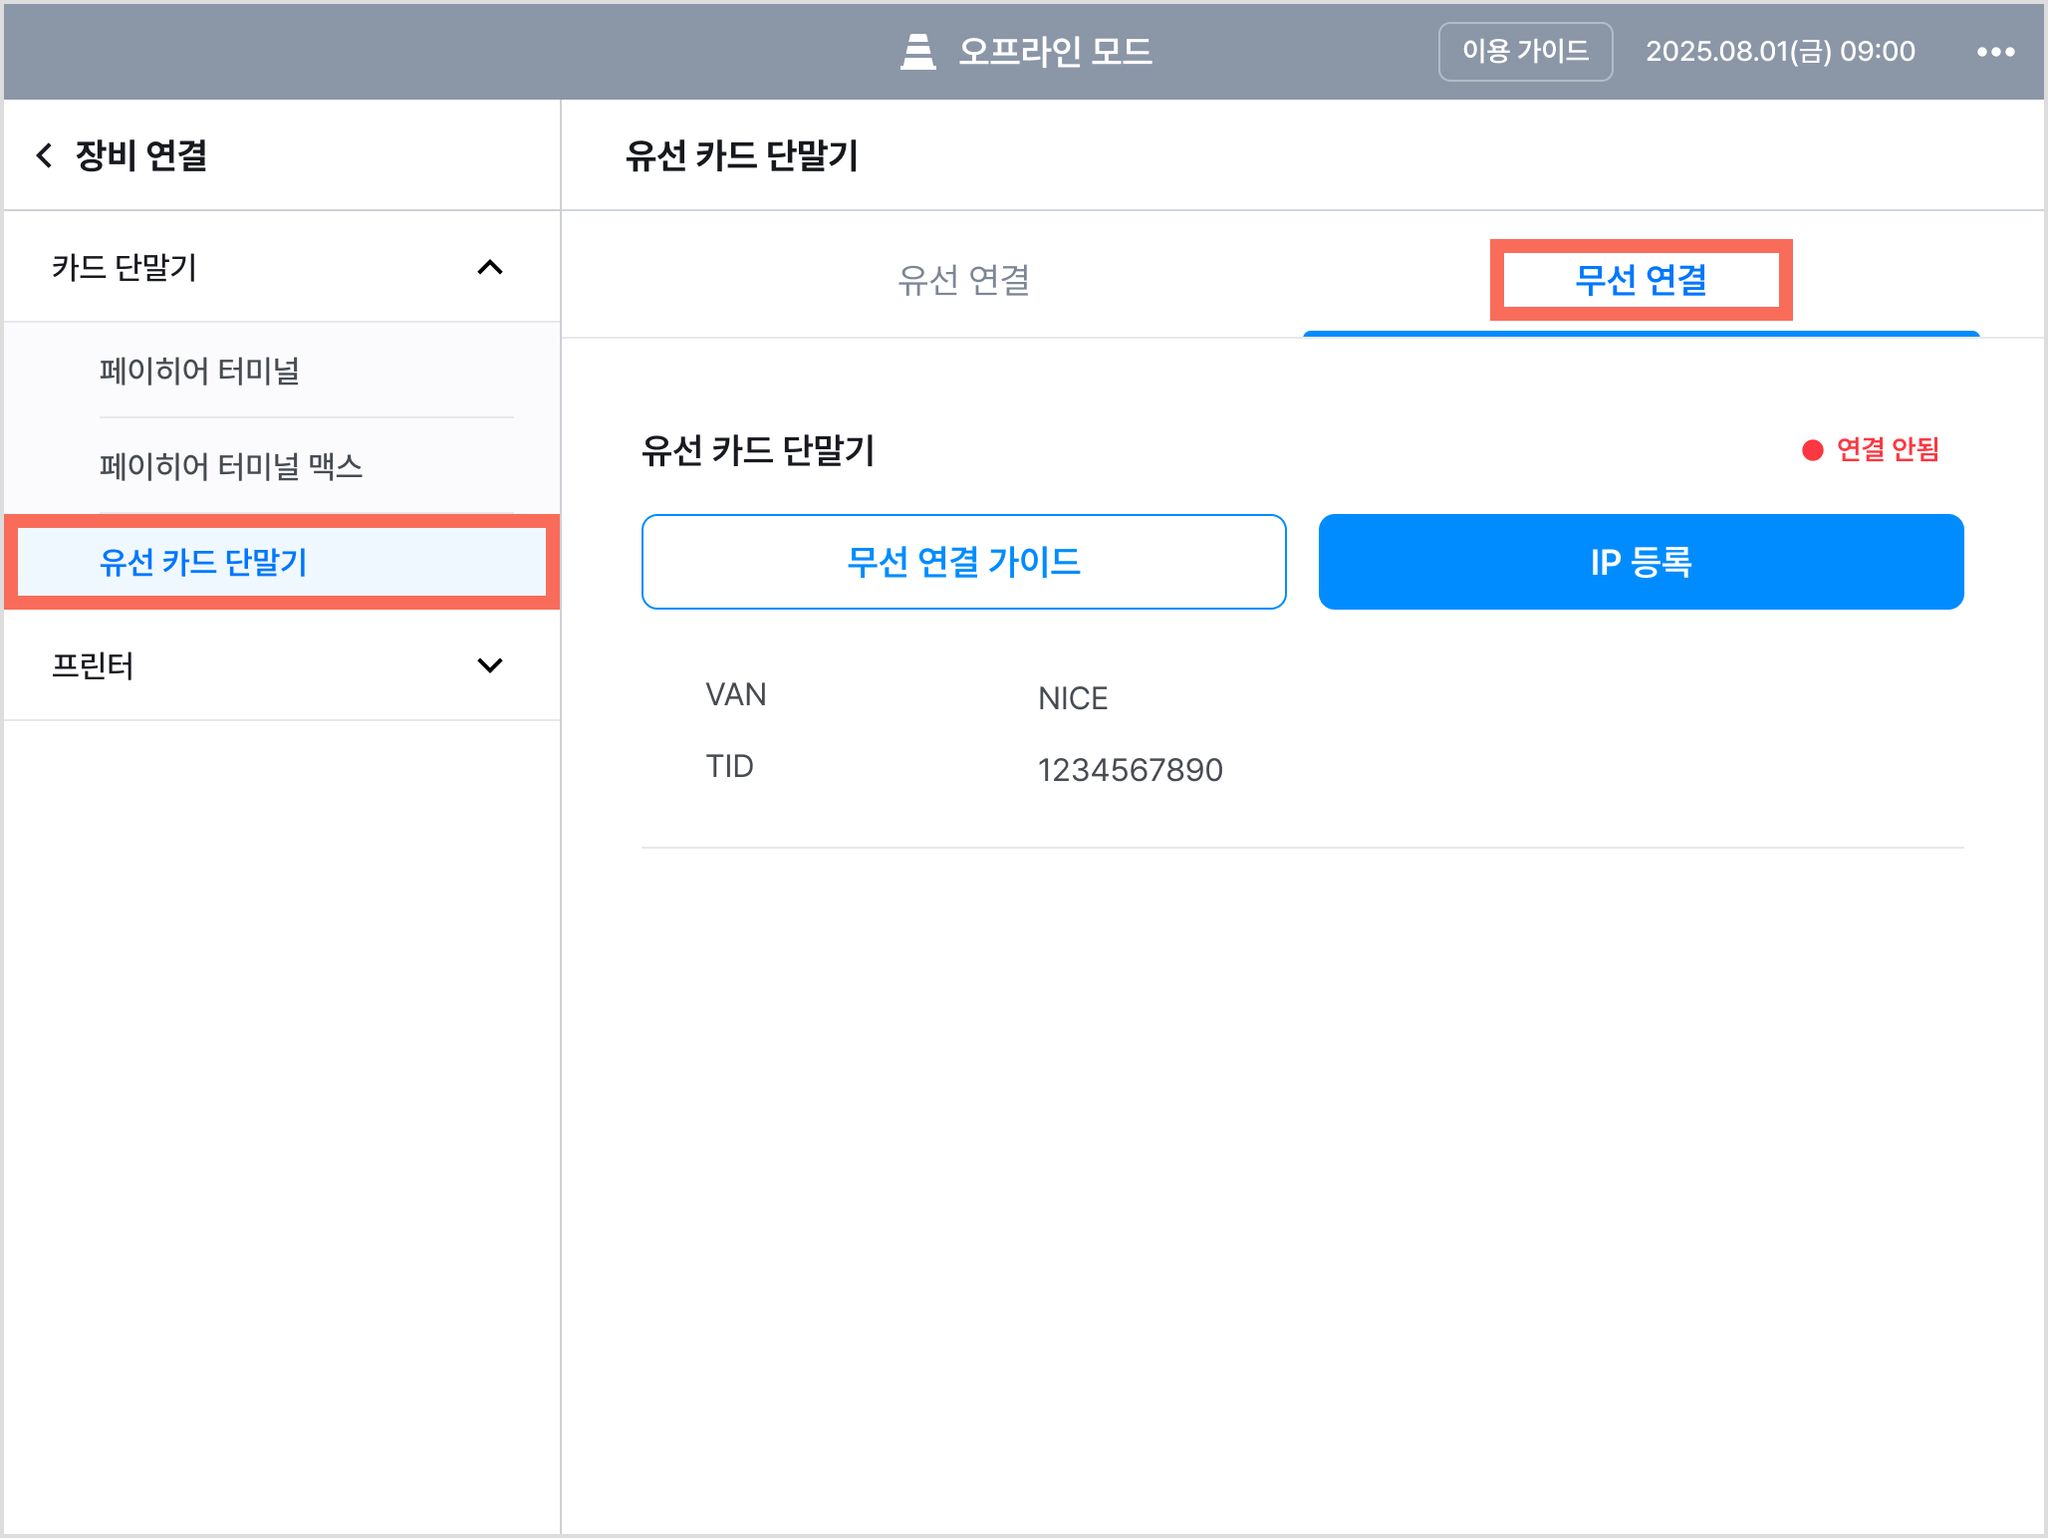
Task: Select 페이히어 터미널 맥스 in sidebar
Action: coord(231,466)
